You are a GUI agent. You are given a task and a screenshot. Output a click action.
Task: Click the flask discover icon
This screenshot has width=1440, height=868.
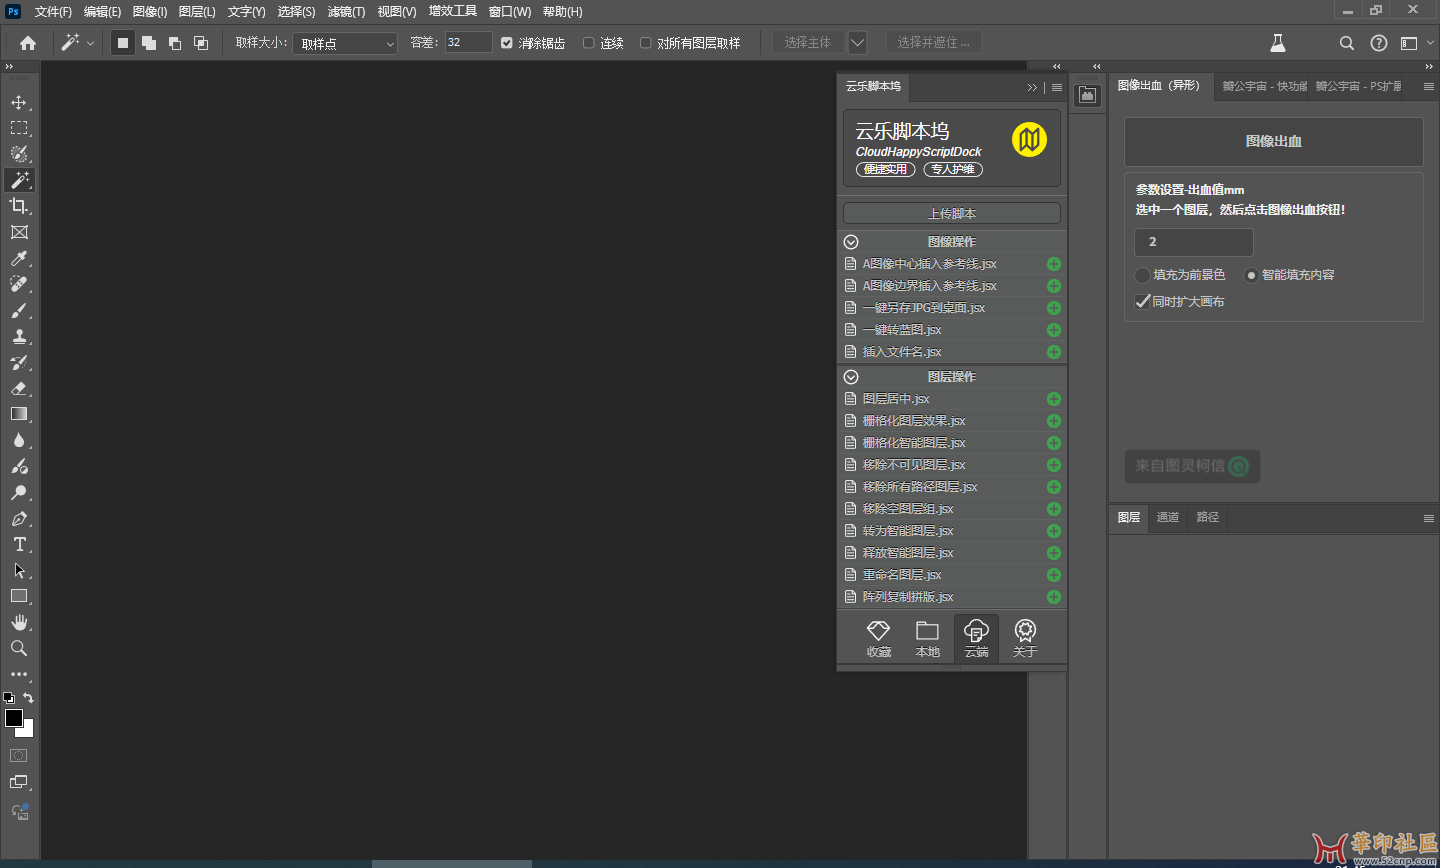[1278, 43]
